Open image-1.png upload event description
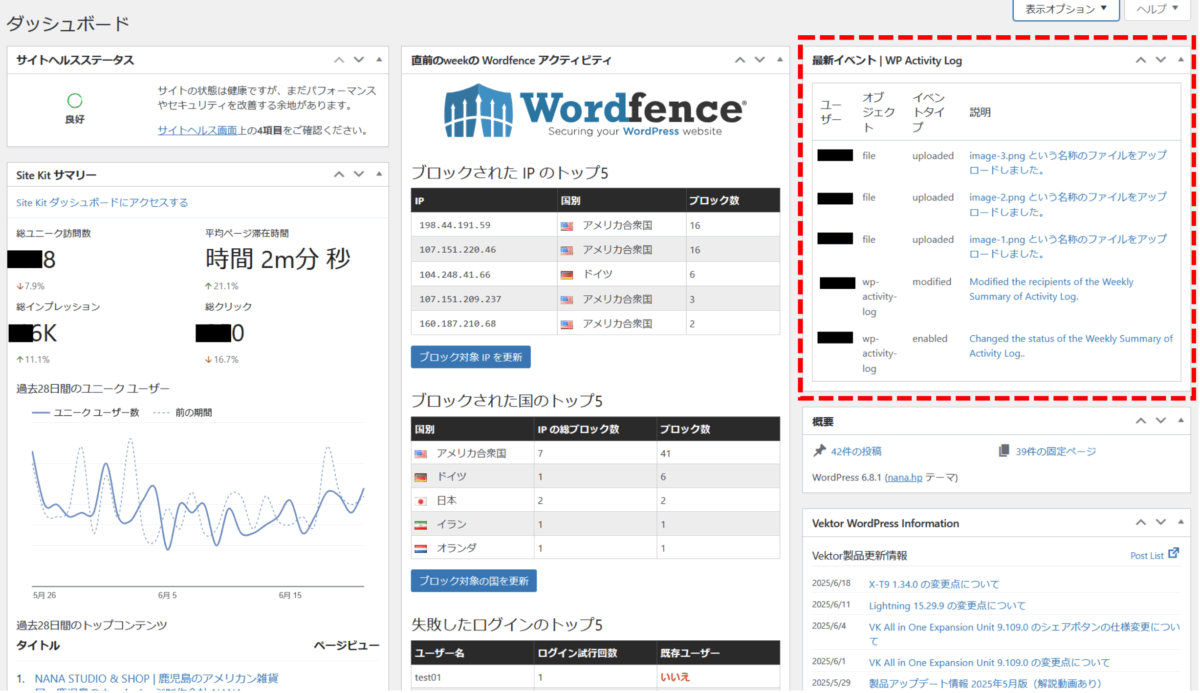 pyautogui.click(x=1068, y=246)
